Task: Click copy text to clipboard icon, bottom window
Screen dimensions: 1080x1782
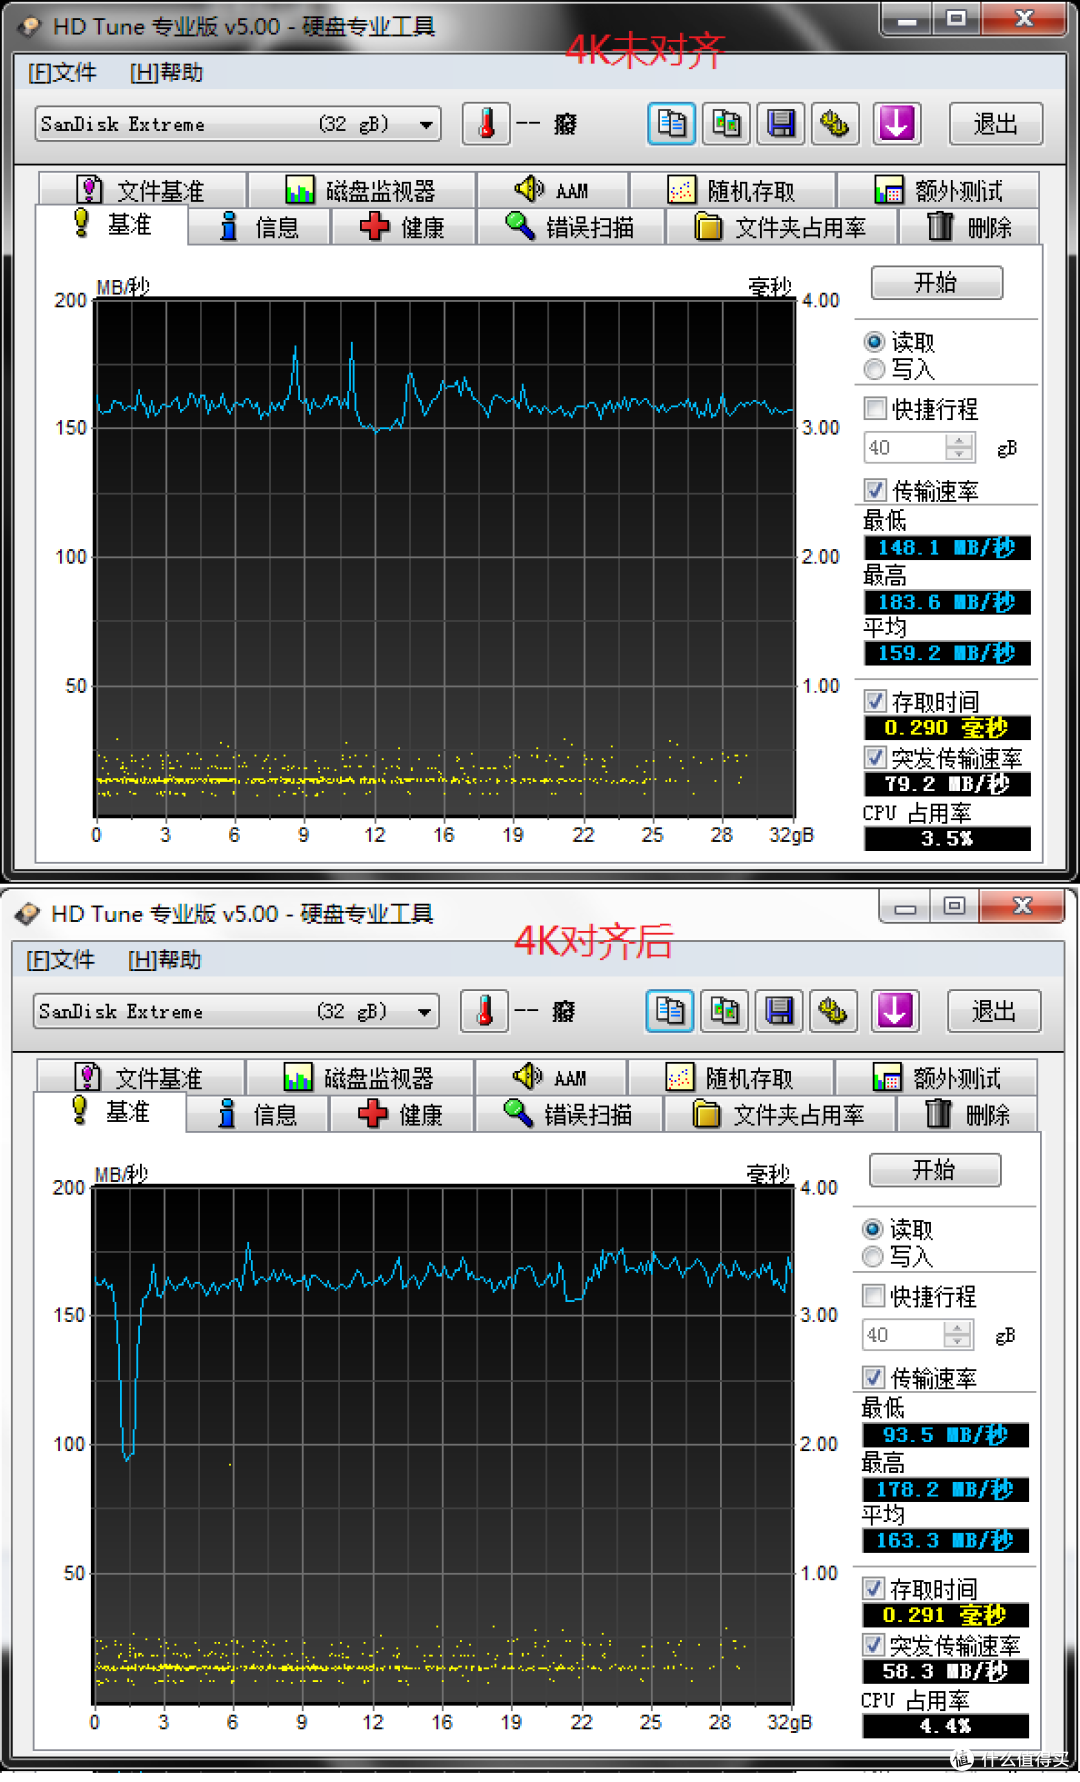Action: pos(670,1011)
